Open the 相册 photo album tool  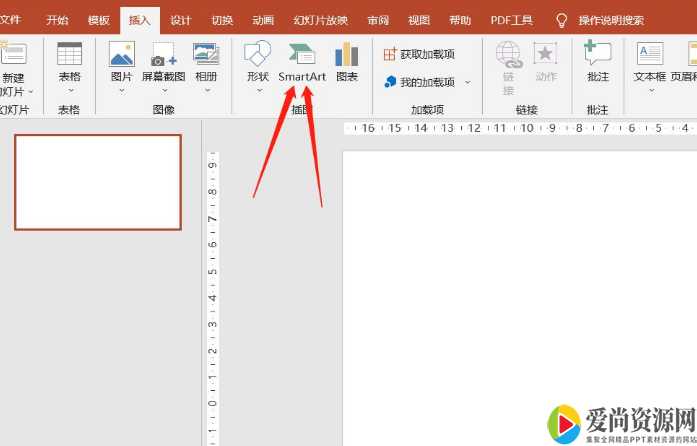206,61
